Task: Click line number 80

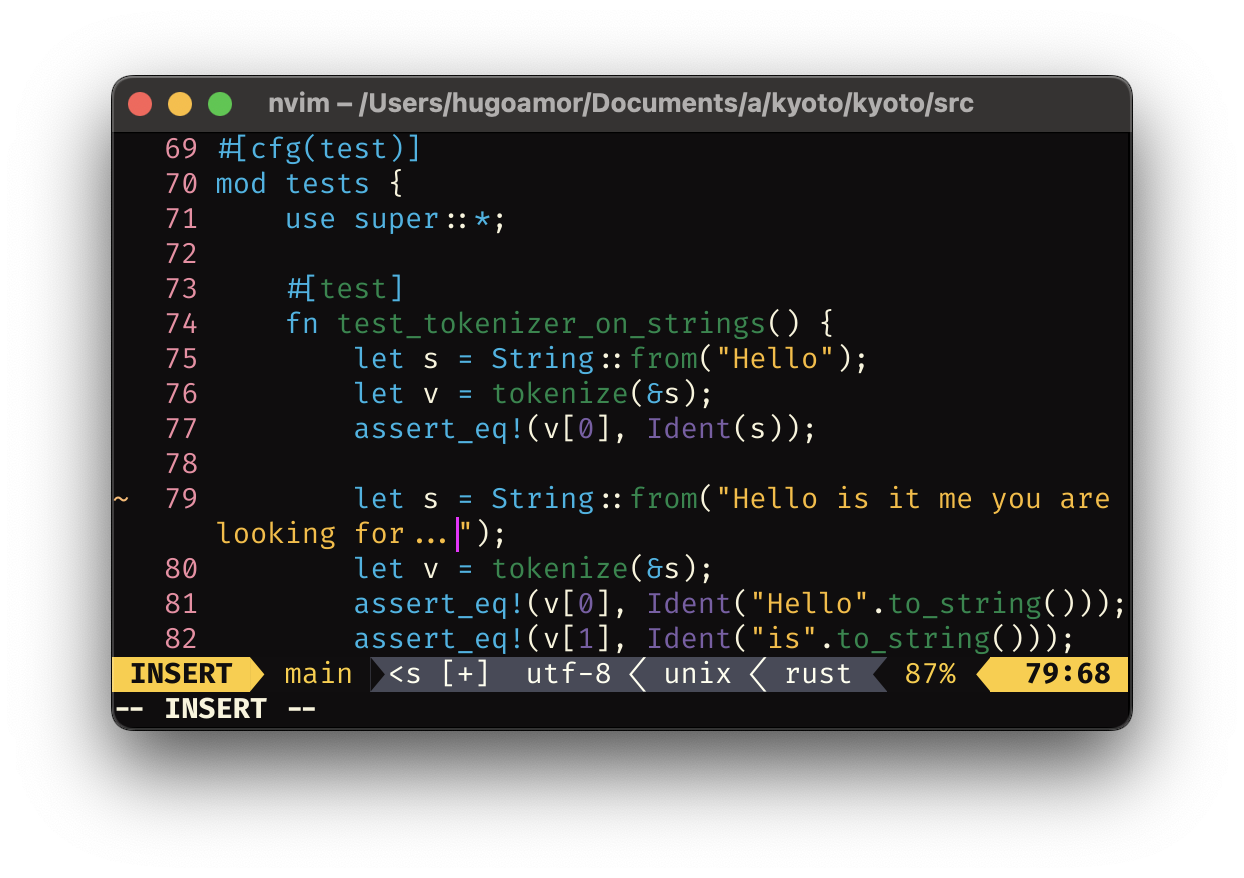Action: [x=181, y=569]
